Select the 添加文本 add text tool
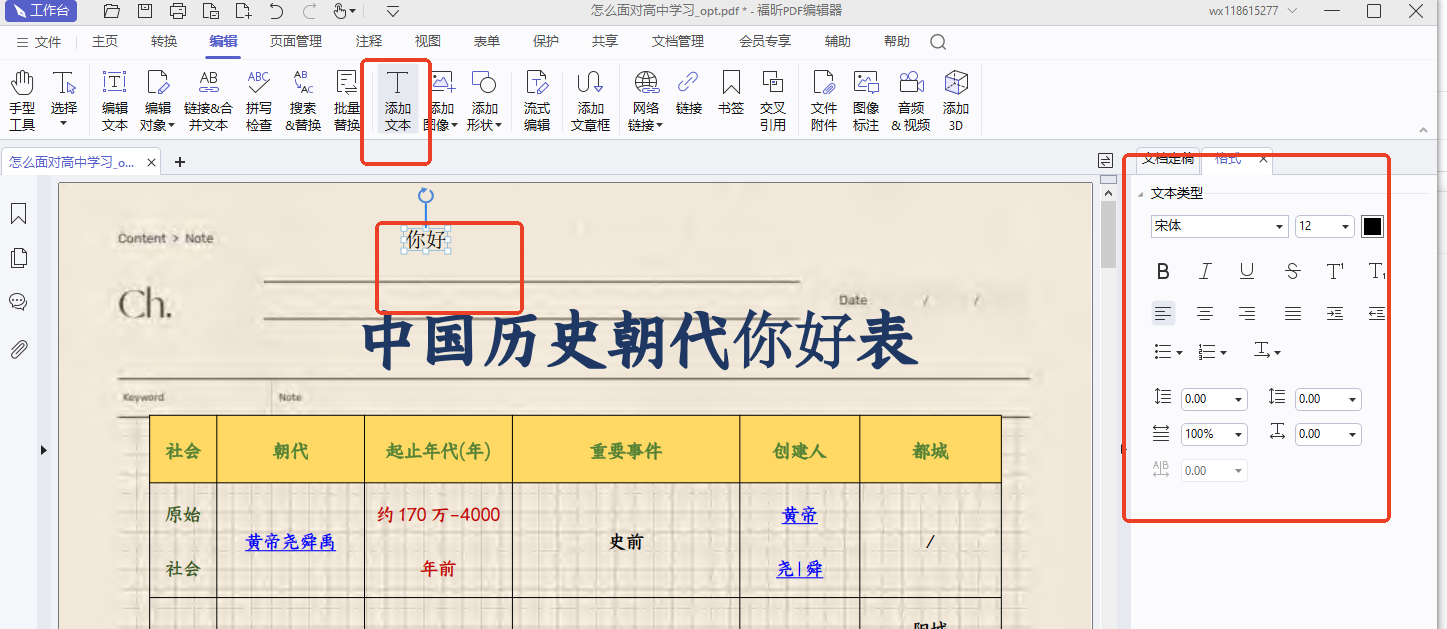Image resolution: width=1447 pixels, height=629 pixels. pyautogui.click(x=397, y=100)
